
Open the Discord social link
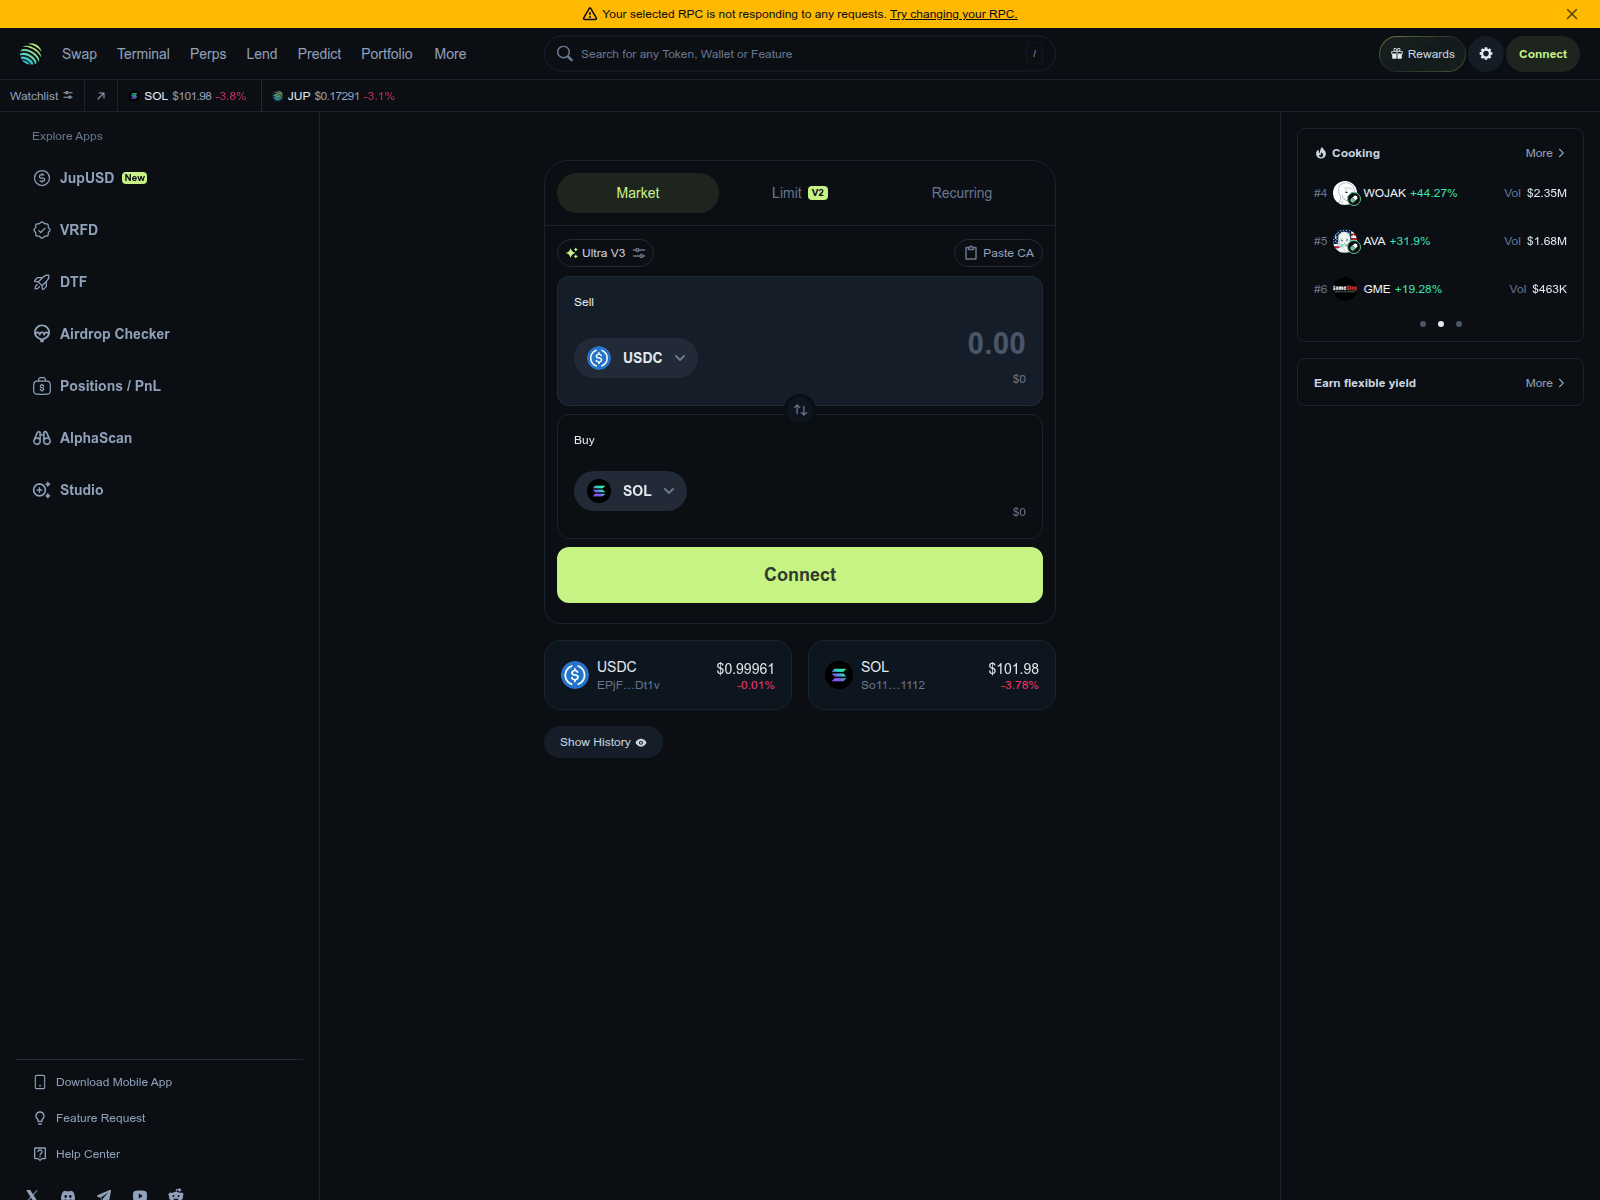[x=68, y=1195]
